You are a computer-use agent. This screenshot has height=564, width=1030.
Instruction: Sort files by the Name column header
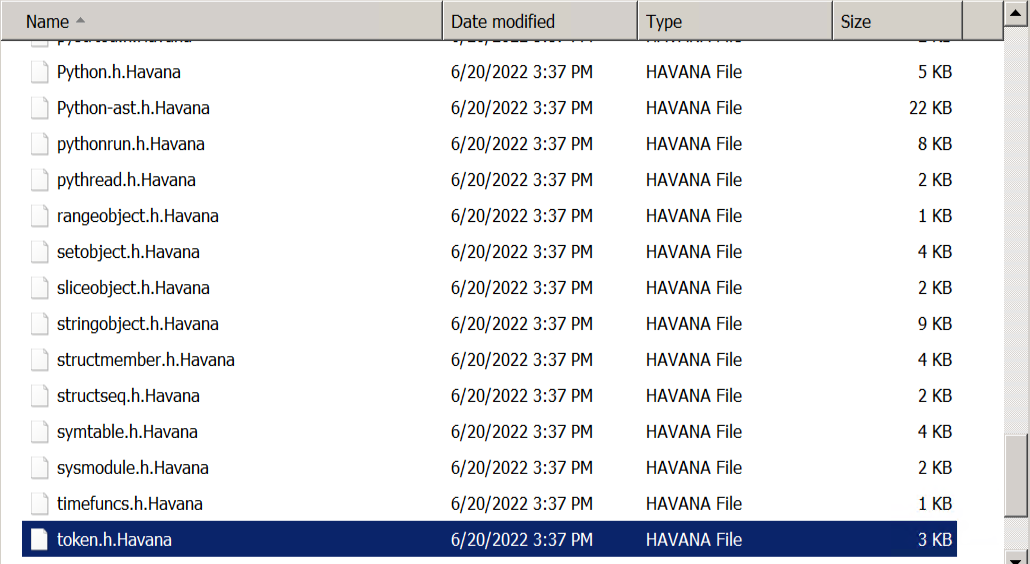coord(48,21)
